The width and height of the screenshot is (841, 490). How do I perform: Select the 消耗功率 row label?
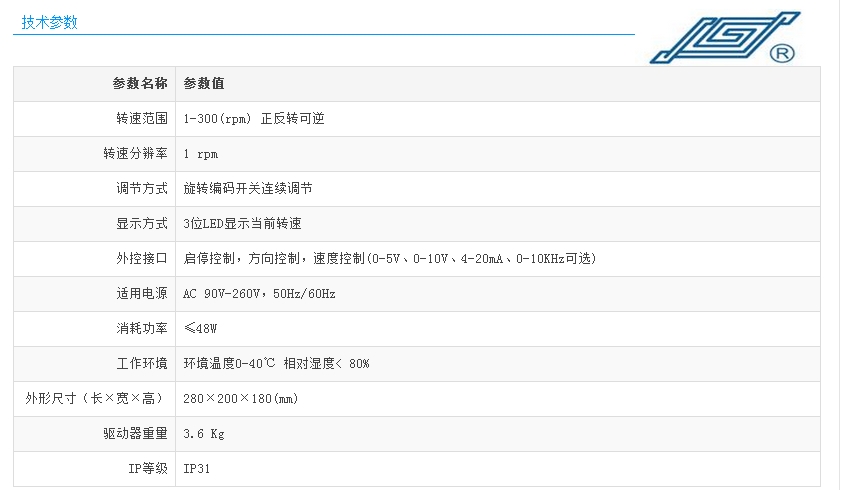point(141,329)
